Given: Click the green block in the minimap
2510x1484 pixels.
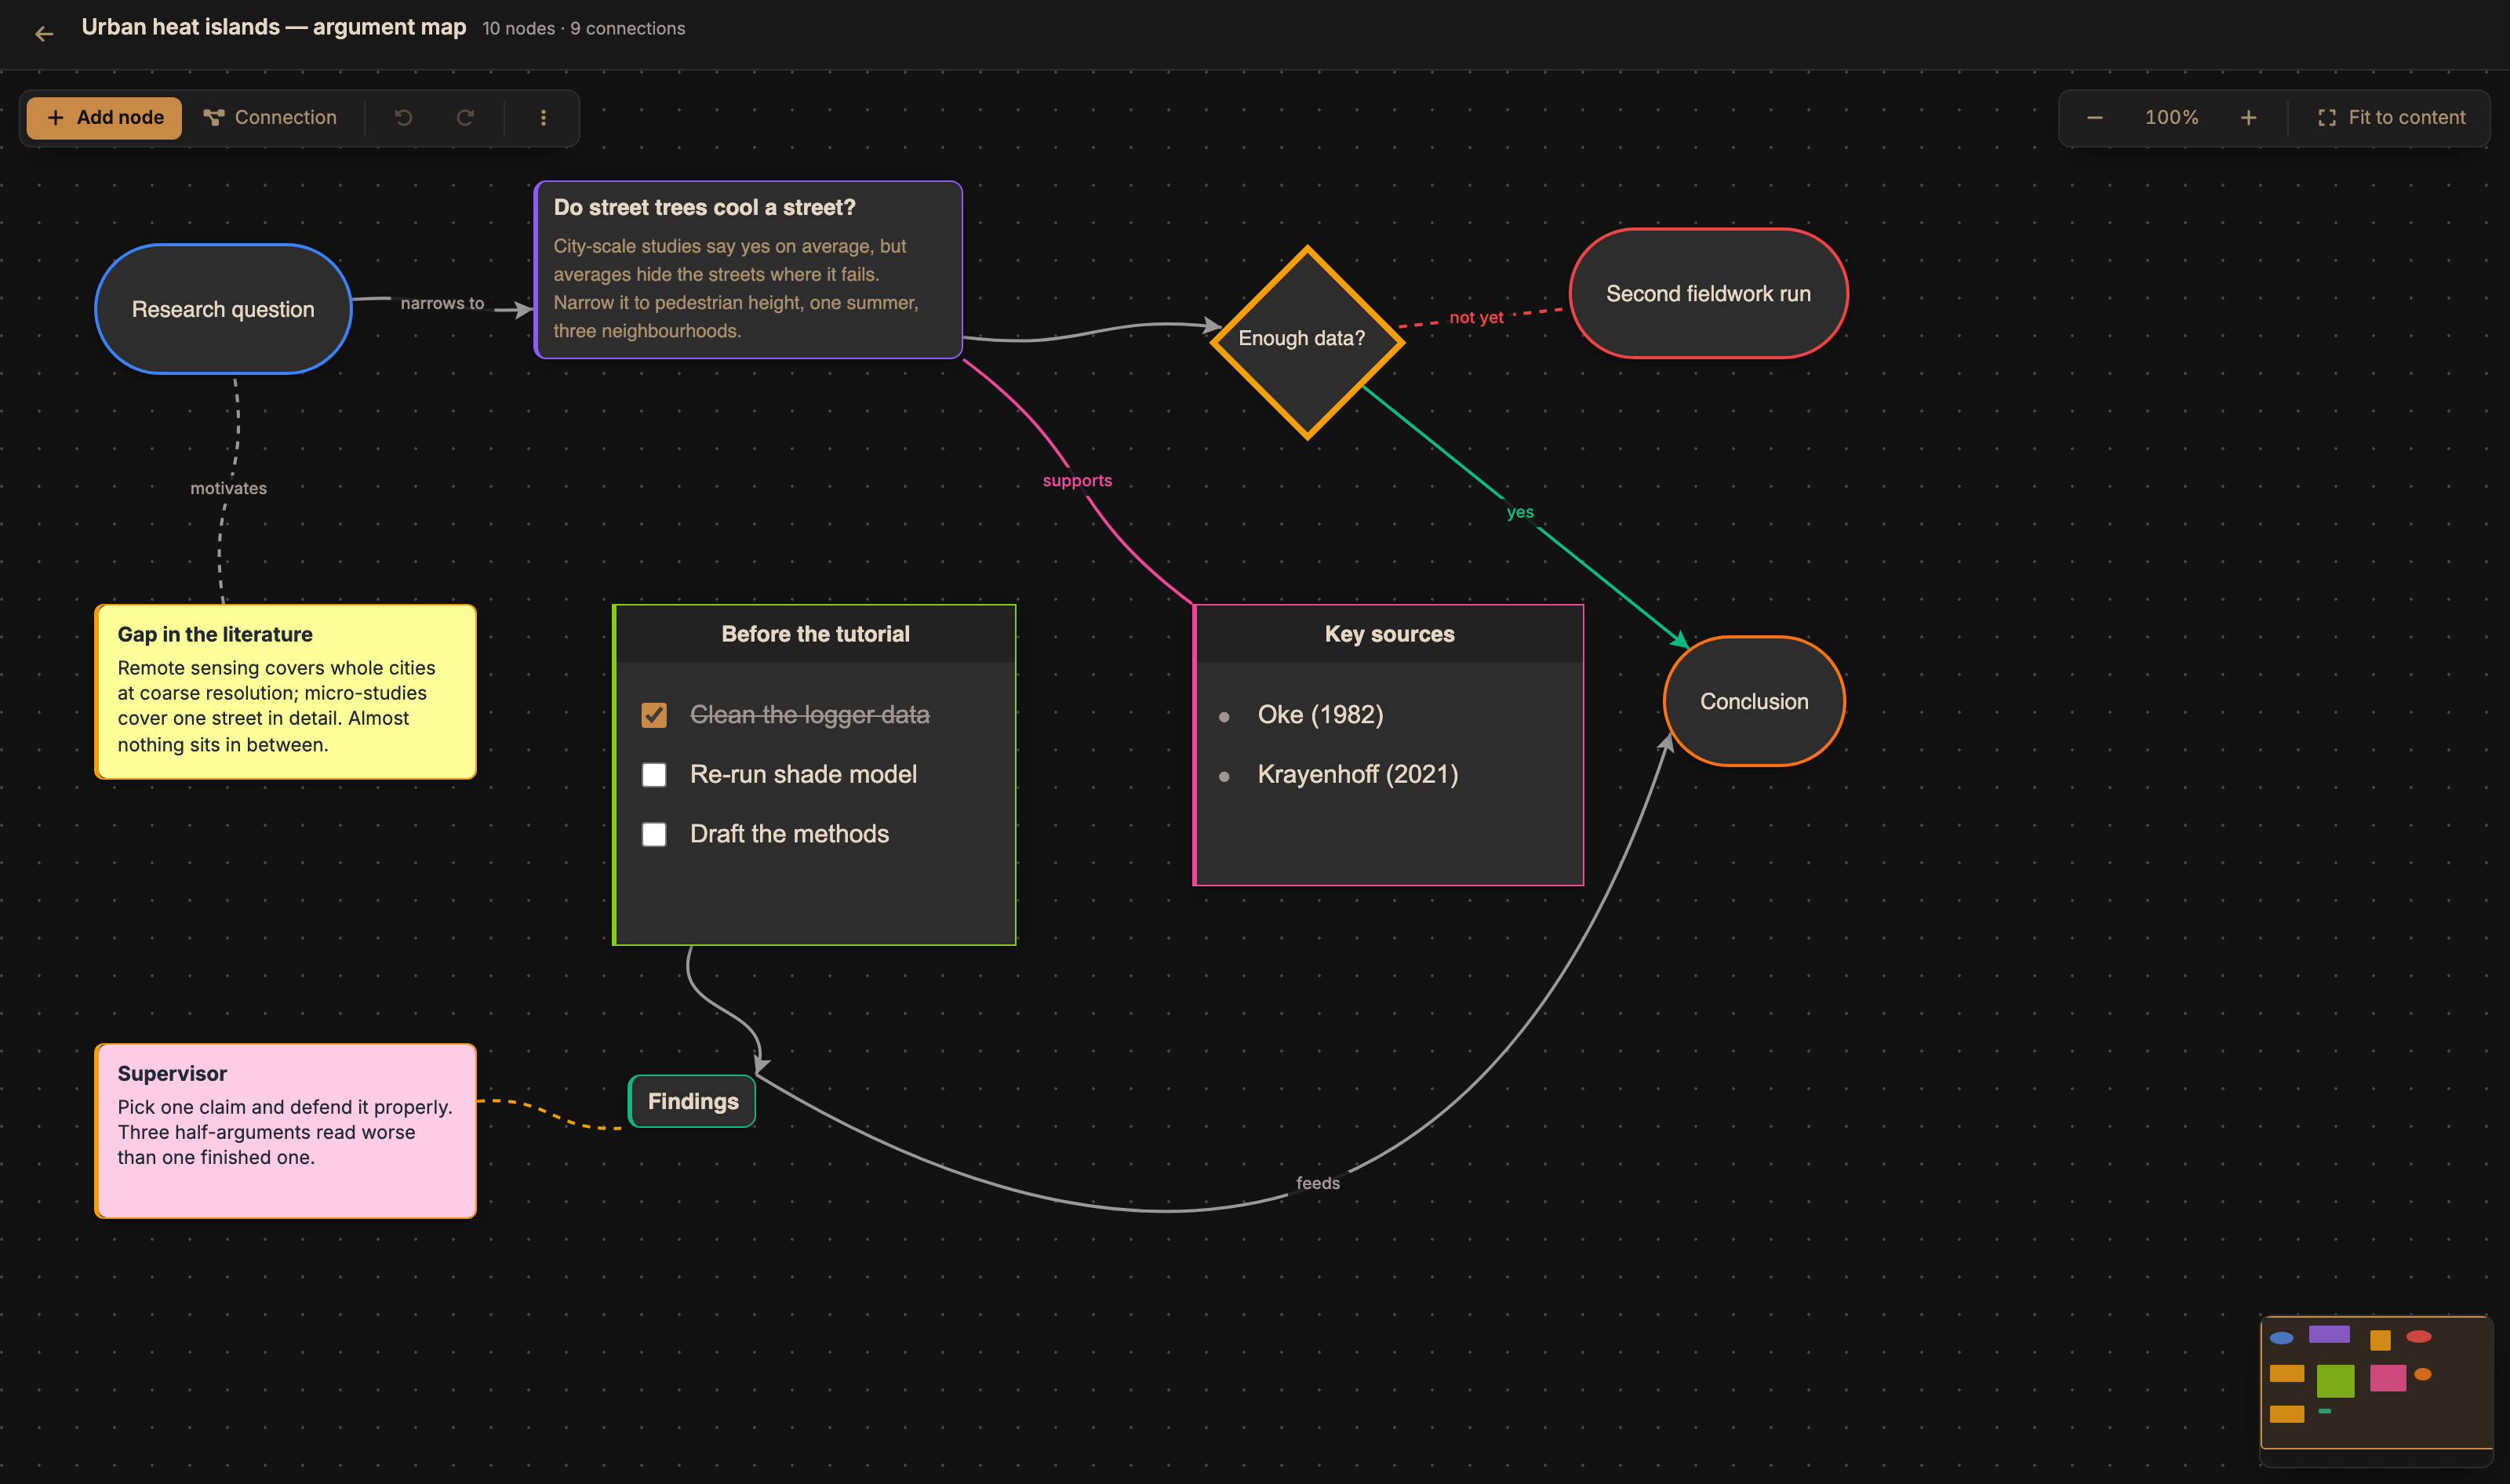Looking at the screenshot, I should tap(2335, 1380).
